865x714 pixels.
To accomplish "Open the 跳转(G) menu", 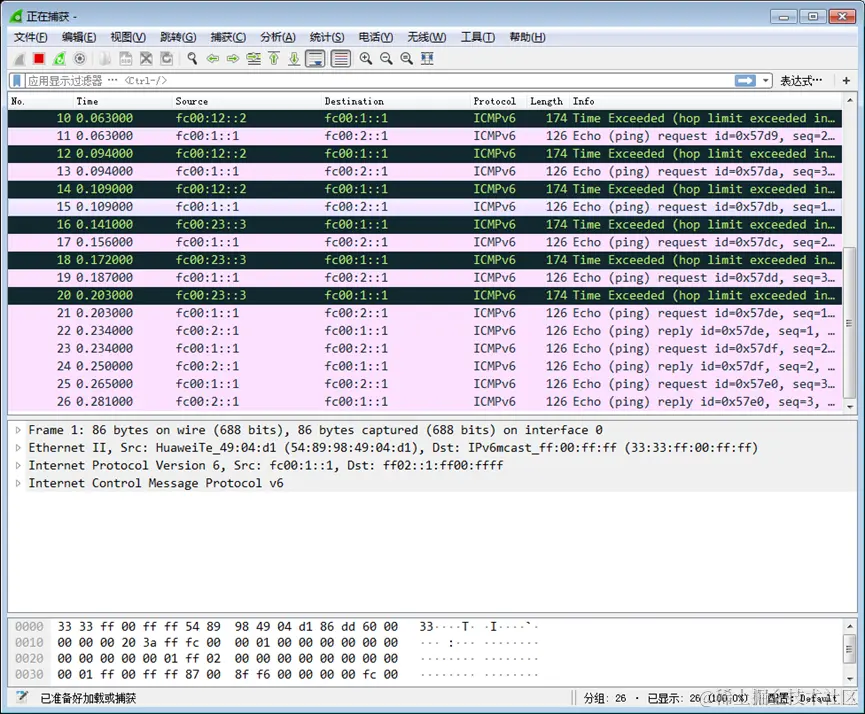I will point(178,37).
